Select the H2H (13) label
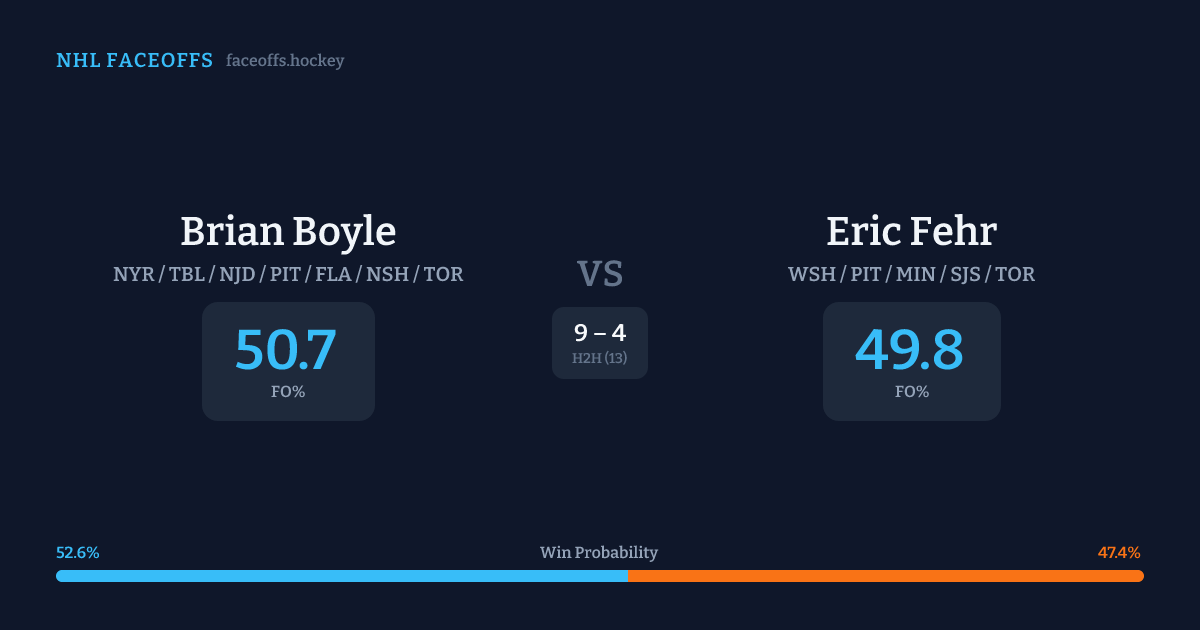Image resolution: width=1200 pixels, height=630 pixels. [x=600, y=358]
